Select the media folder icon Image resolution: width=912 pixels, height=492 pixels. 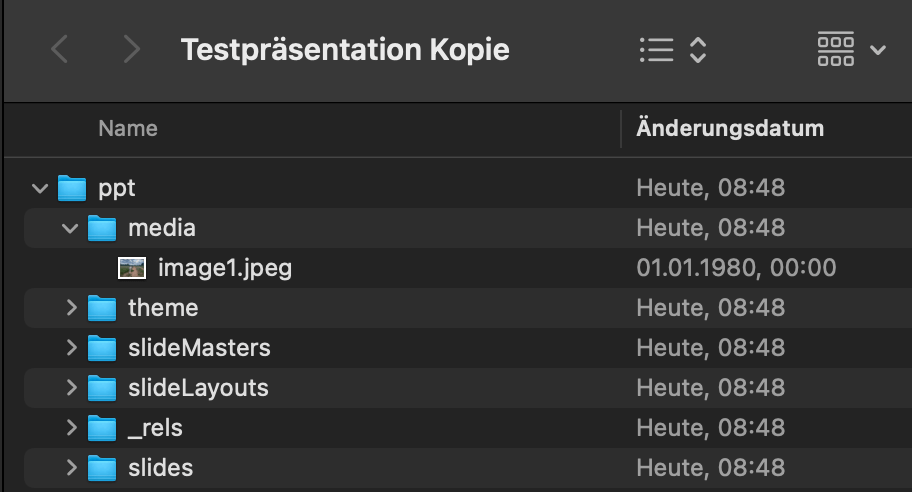(102, 228)
